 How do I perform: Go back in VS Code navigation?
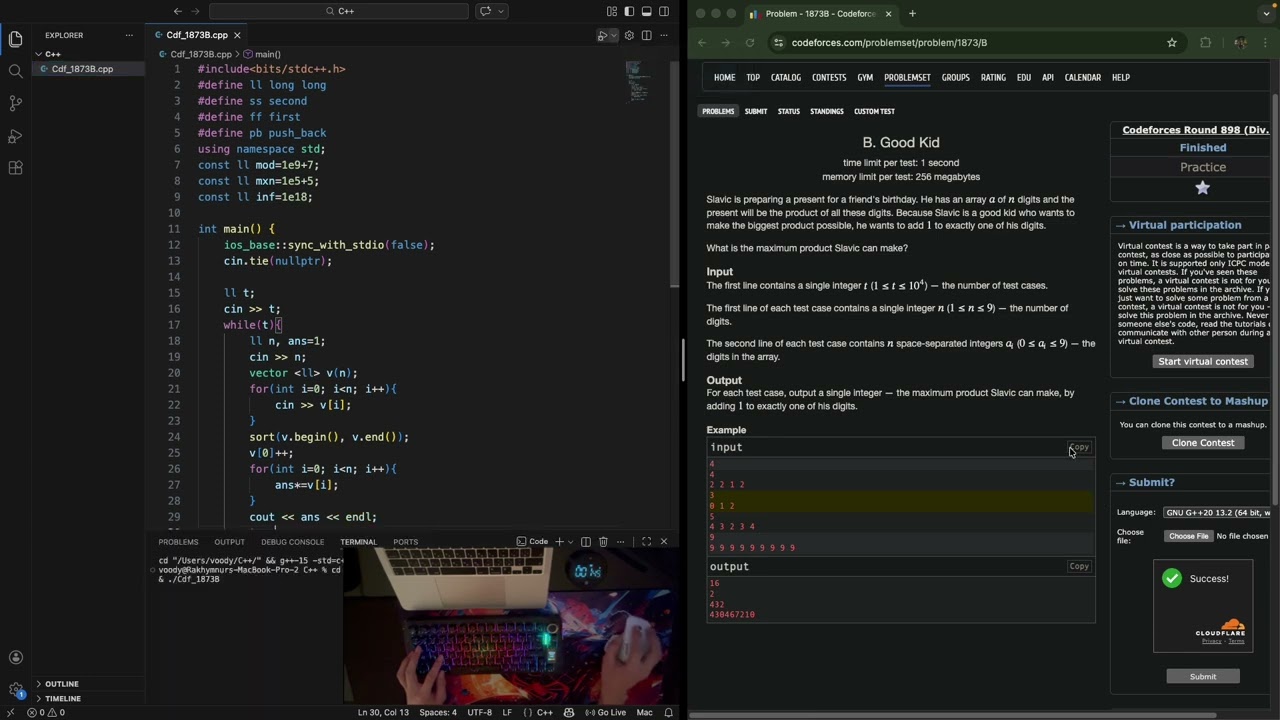click(x=177, y=11)
